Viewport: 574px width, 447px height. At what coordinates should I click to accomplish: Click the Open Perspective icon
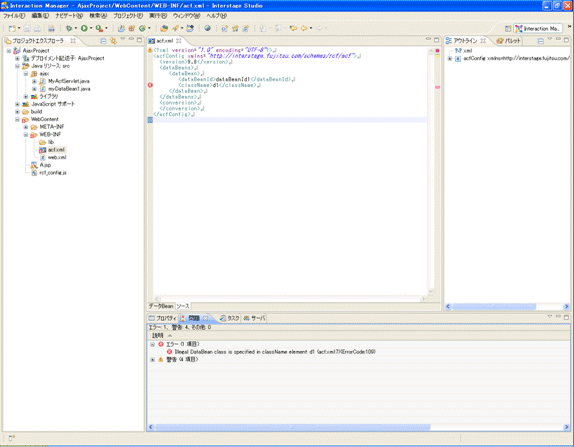(x=508, y=29)
